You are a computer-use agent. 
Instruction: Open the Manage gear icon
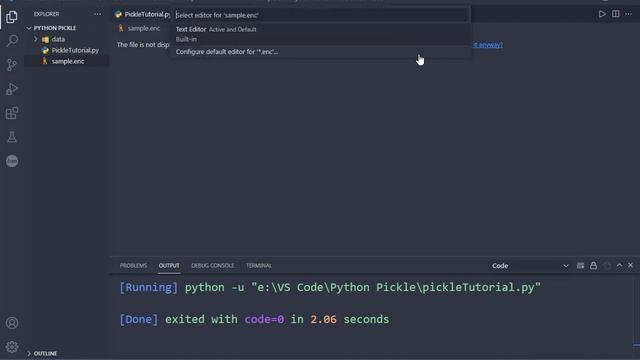coord(12,347)
